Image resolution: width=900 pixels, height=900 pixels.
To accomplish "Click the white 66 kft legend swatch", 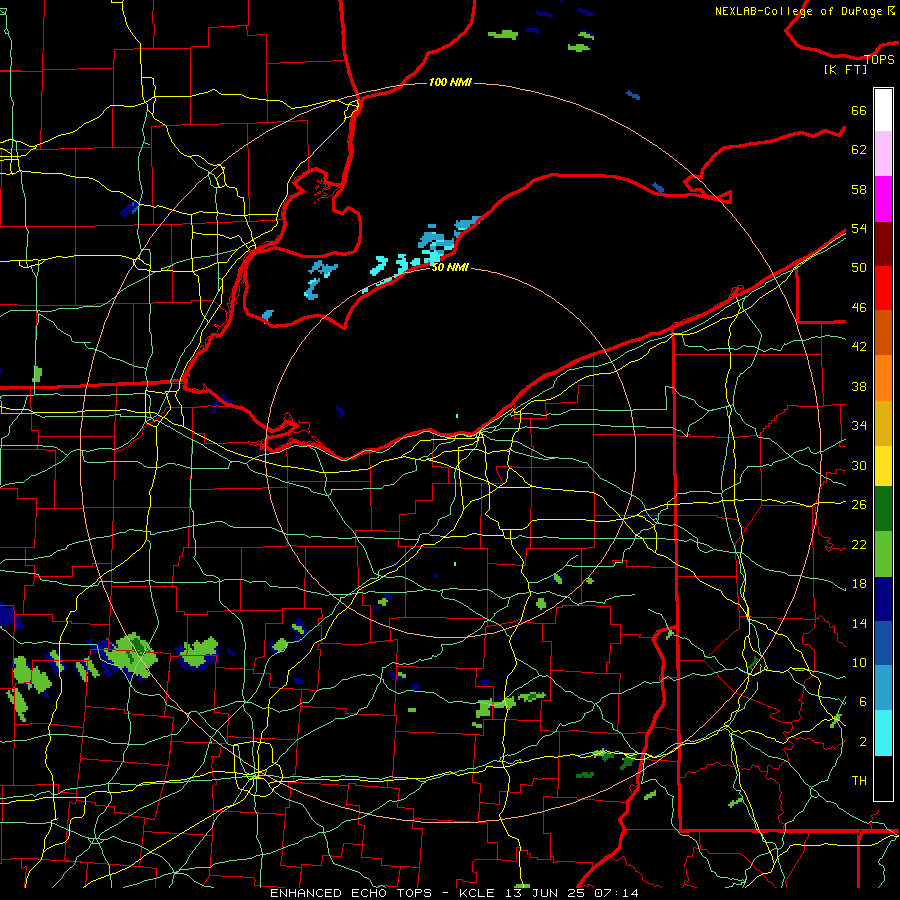I will 883,110.
